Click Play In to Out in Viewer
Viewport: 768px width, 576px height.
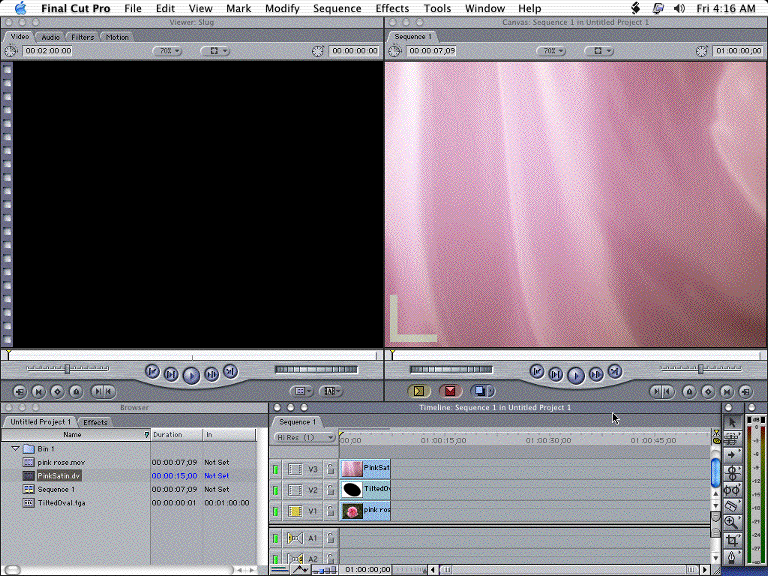point(171,375)
